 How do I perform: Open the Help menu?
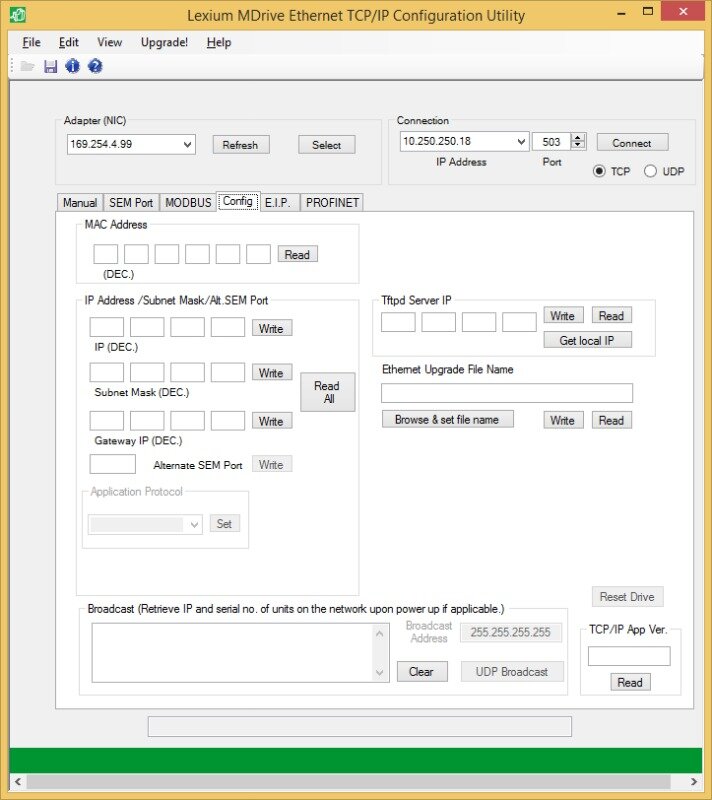pos(219,42)
